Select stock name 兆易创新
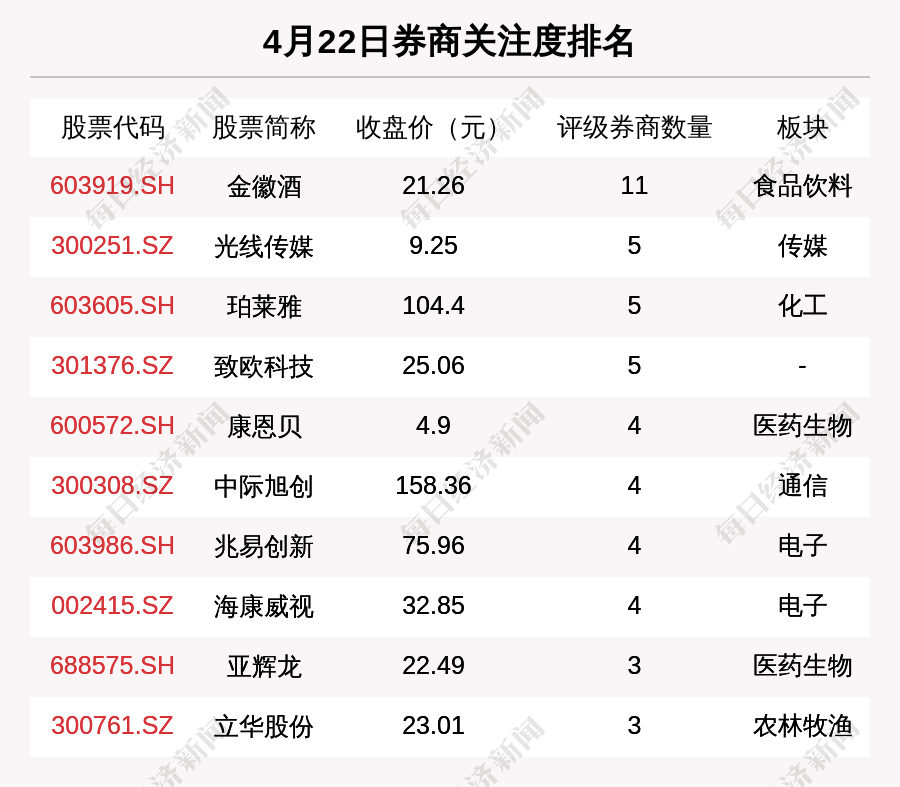Image resolution: width=900 pixels, height=787 pixels. [264, 546]
